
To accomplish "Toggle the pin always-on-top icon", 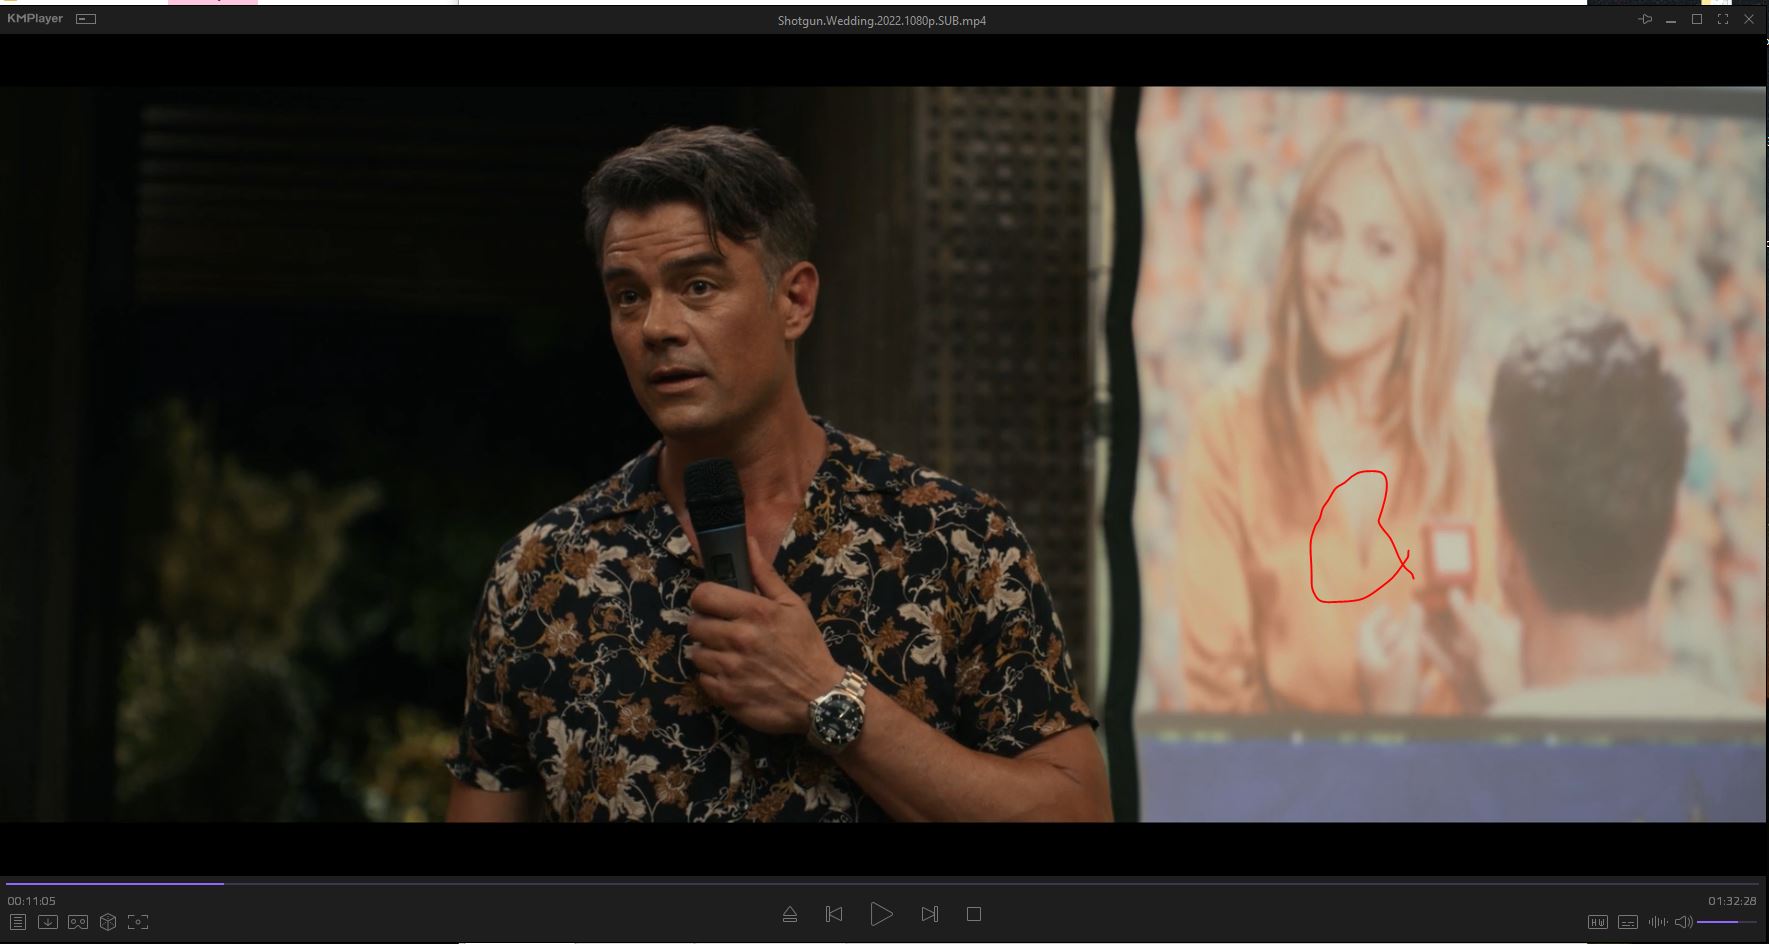I will coord(1645,19).
